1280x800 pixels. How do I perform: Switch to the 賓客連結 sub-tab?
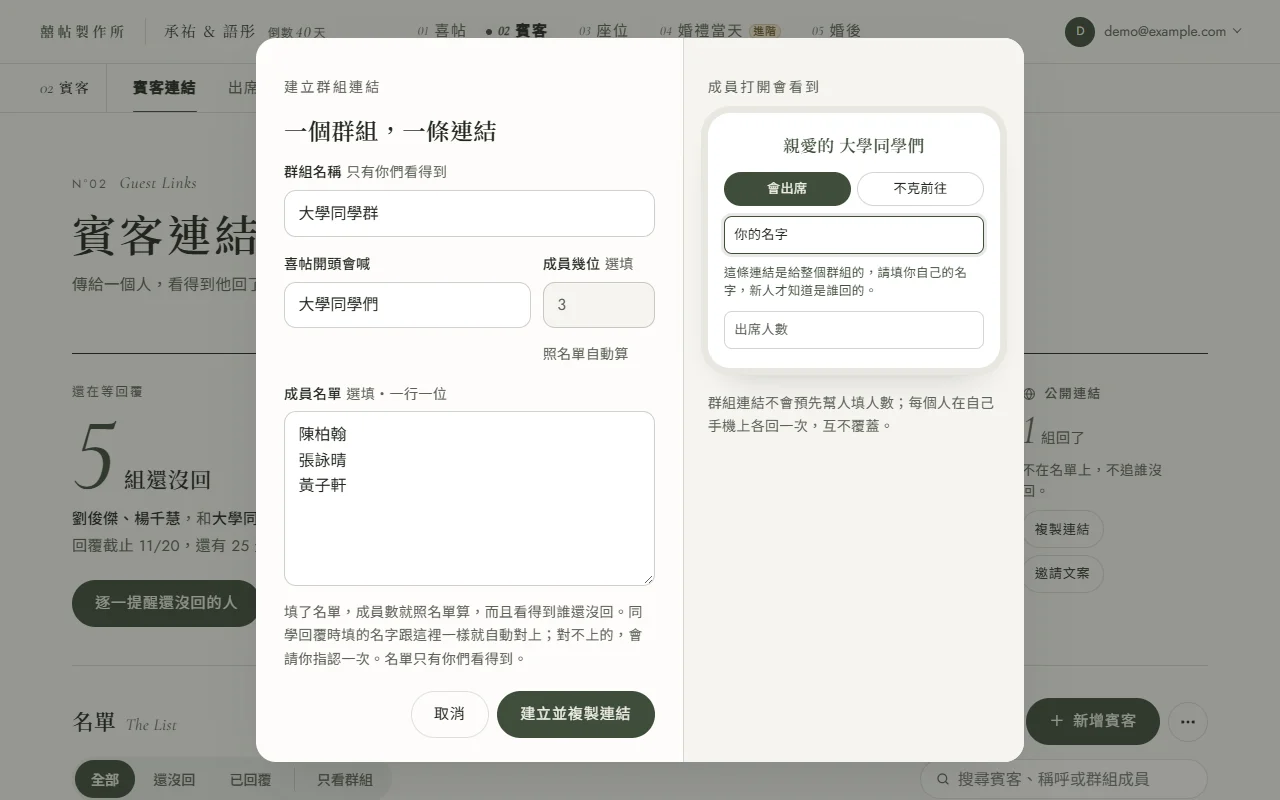tap(164, 88)
